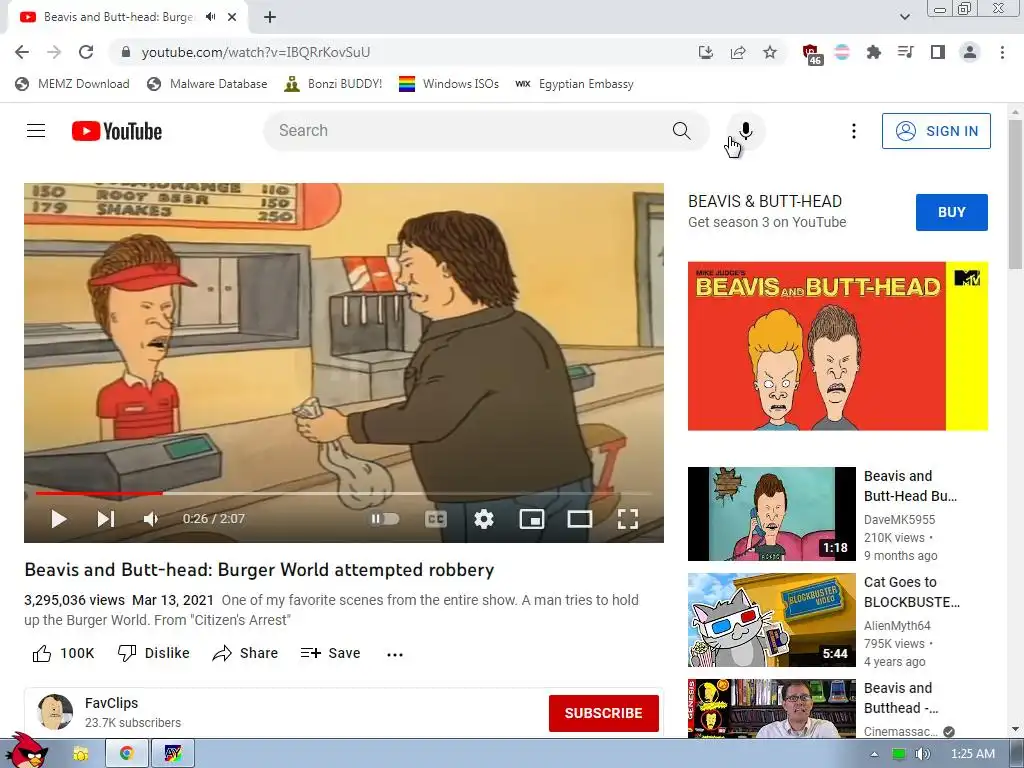This screenshot has height=768, width=1024.
Task: Click the Angry Birds start button
Action: point(29,751)
